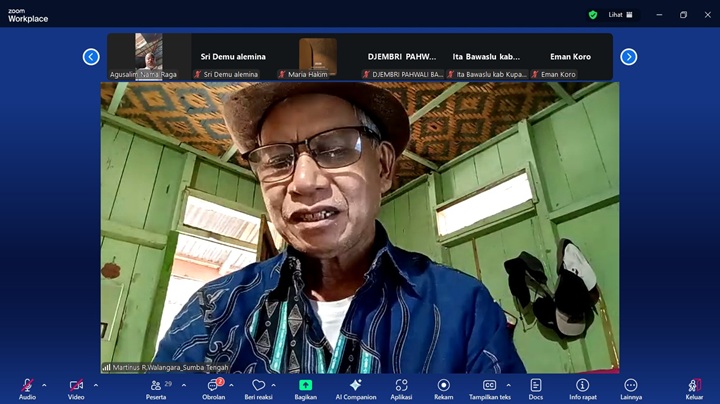The image size is (720, 404).
Task: Click the green Bagikan share screen button
Action: click(x=305, y=389)
